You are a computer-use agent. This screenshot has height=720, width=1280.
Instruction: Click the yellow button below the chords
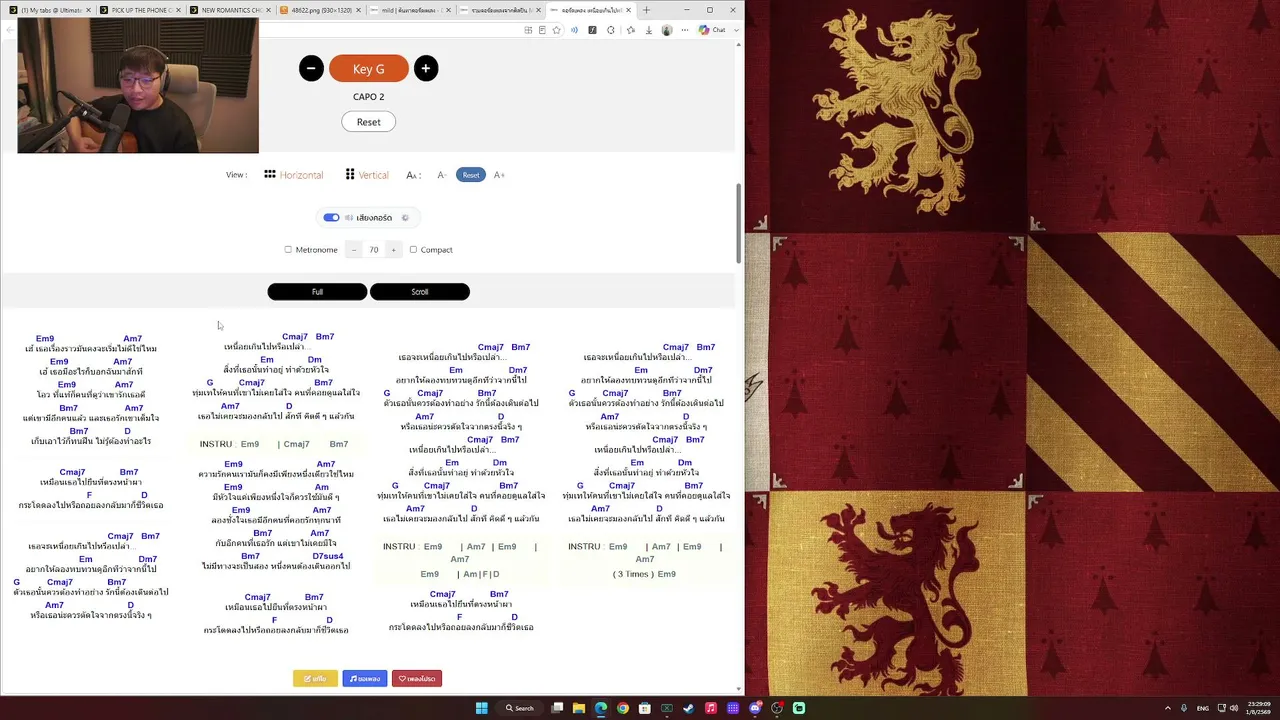(315, 679)
